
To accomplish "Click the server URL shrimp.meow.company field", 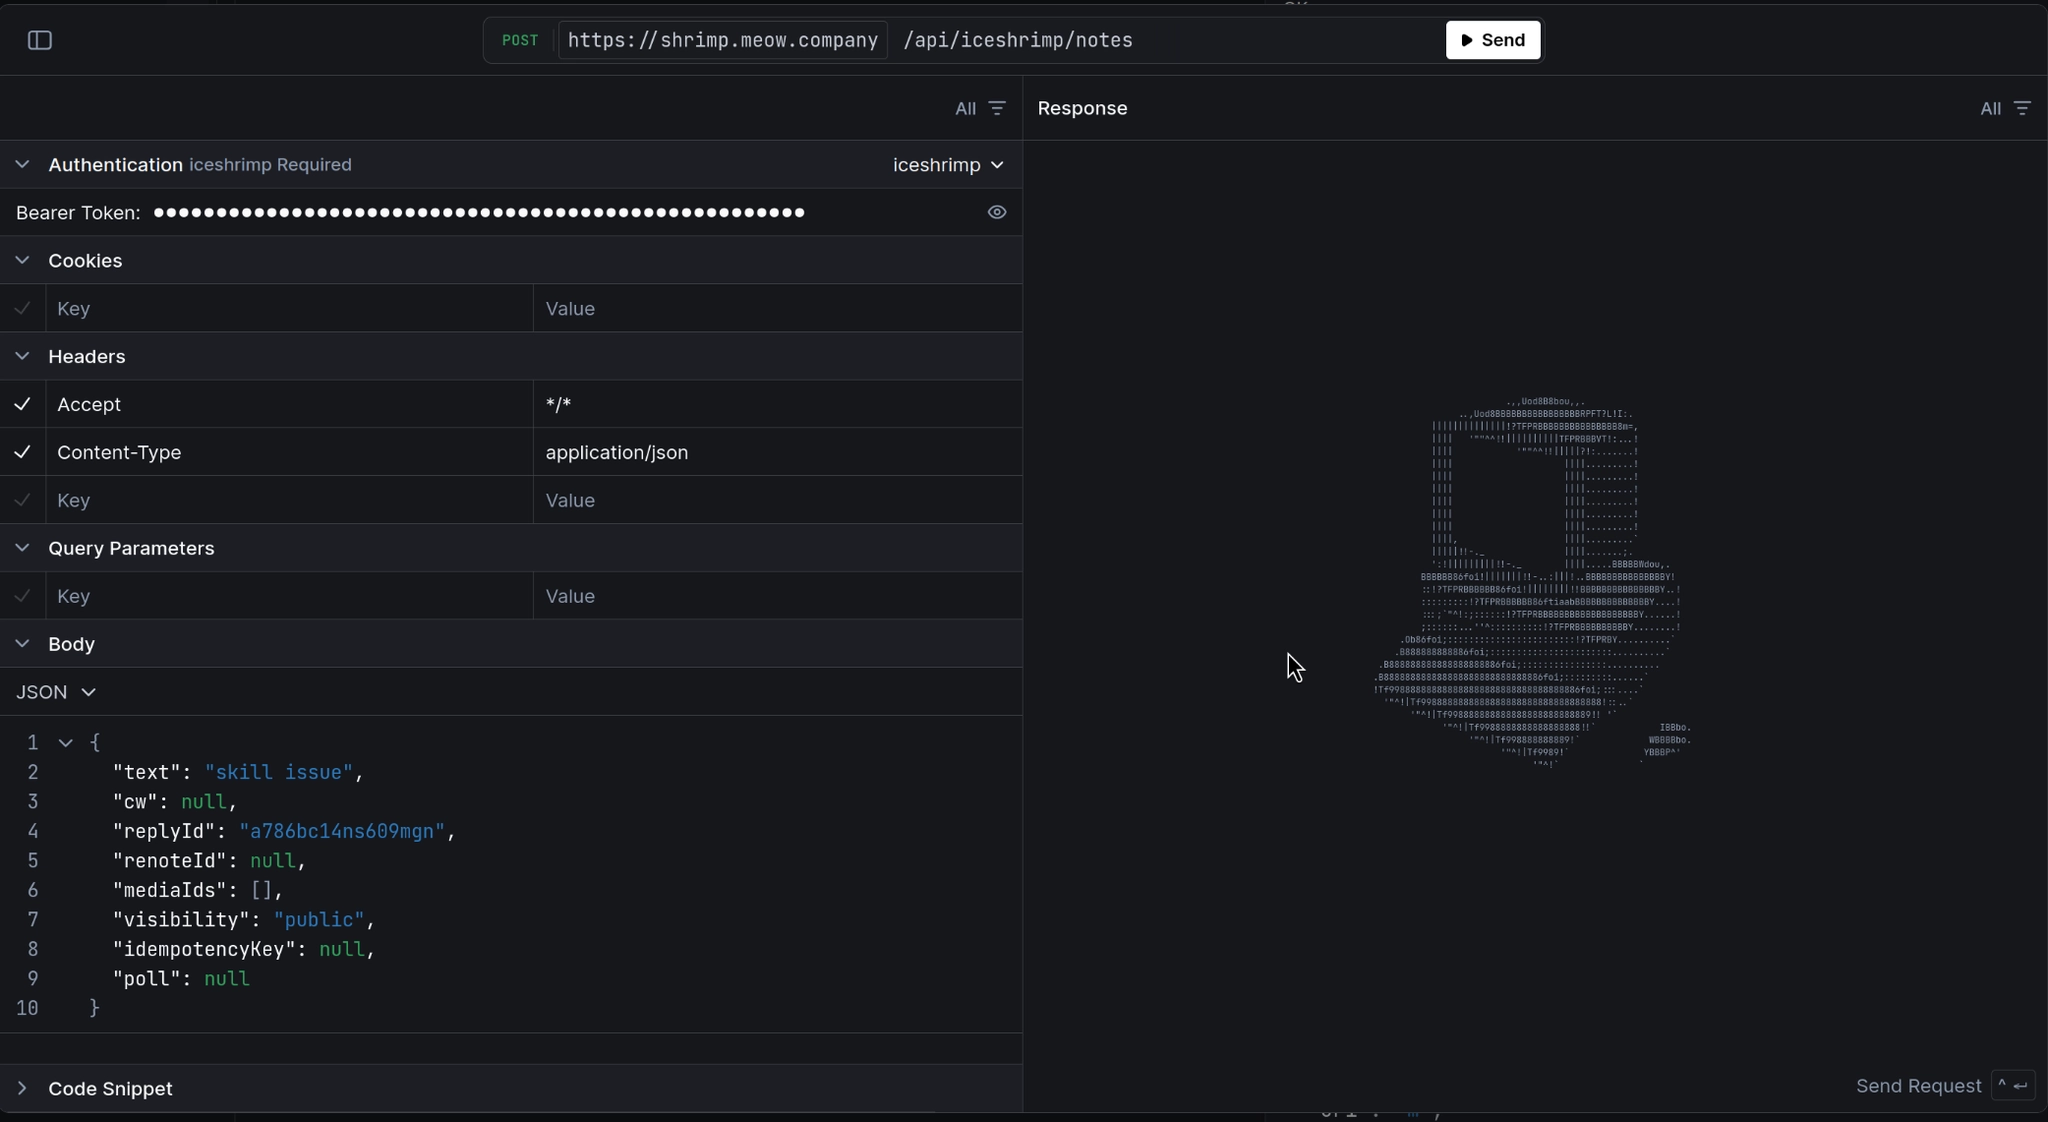I will click(722, 40).
